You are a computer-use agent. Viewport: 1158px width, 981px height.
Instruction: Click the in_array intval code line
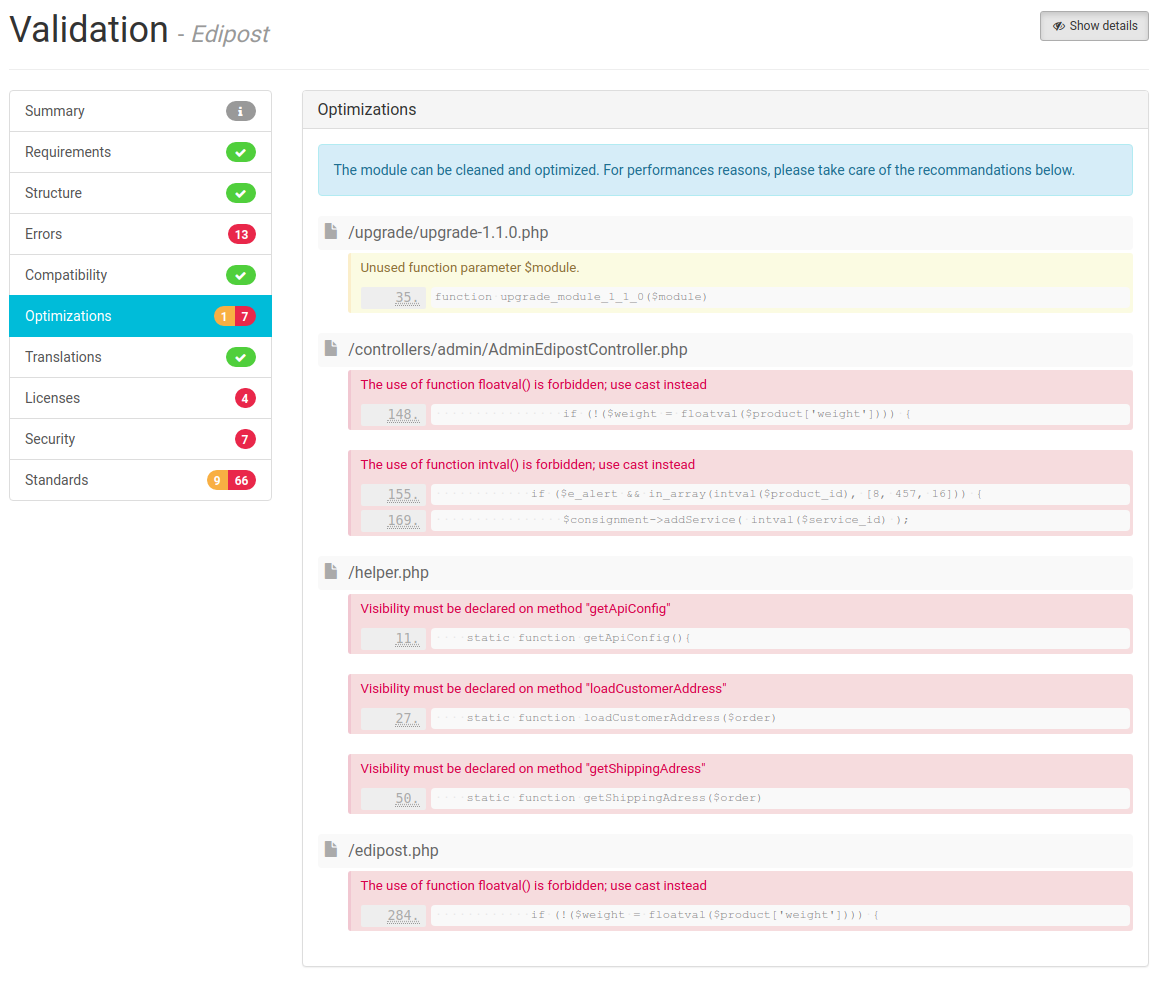[781, 494]
